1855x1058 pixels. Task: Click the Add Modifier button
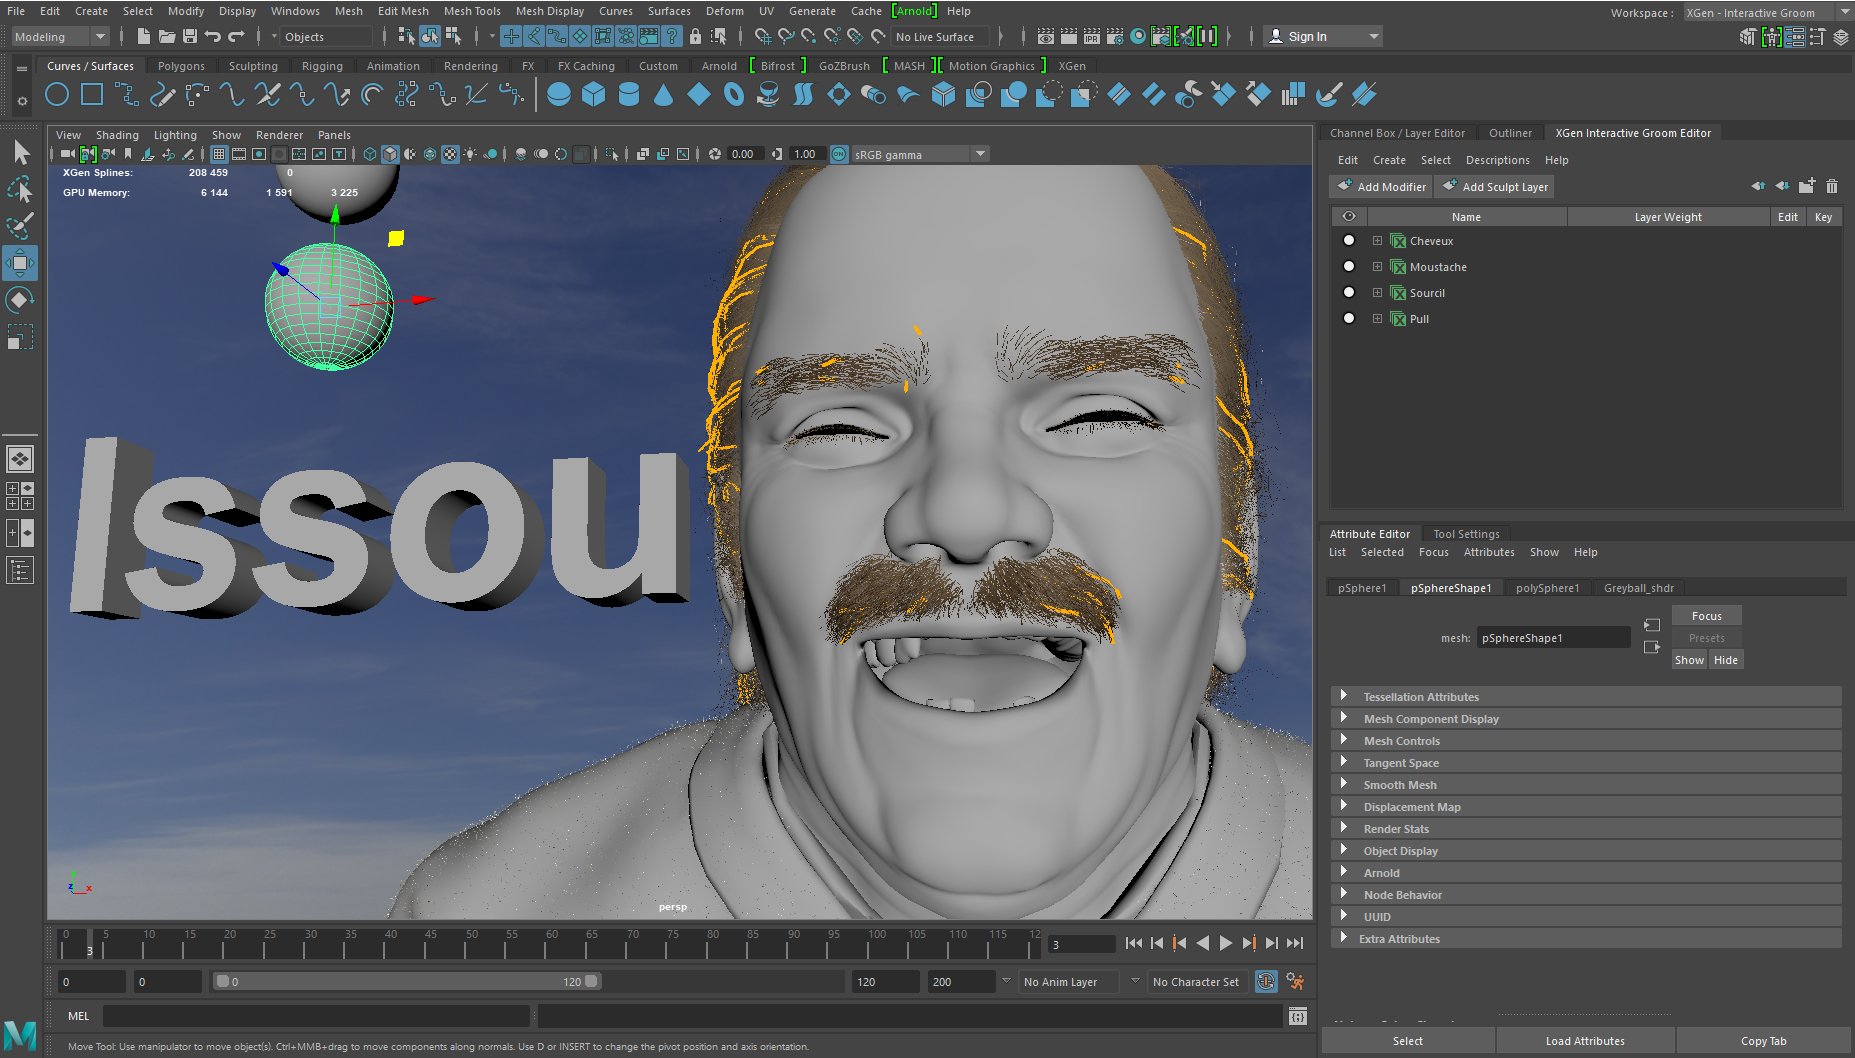1381,187
